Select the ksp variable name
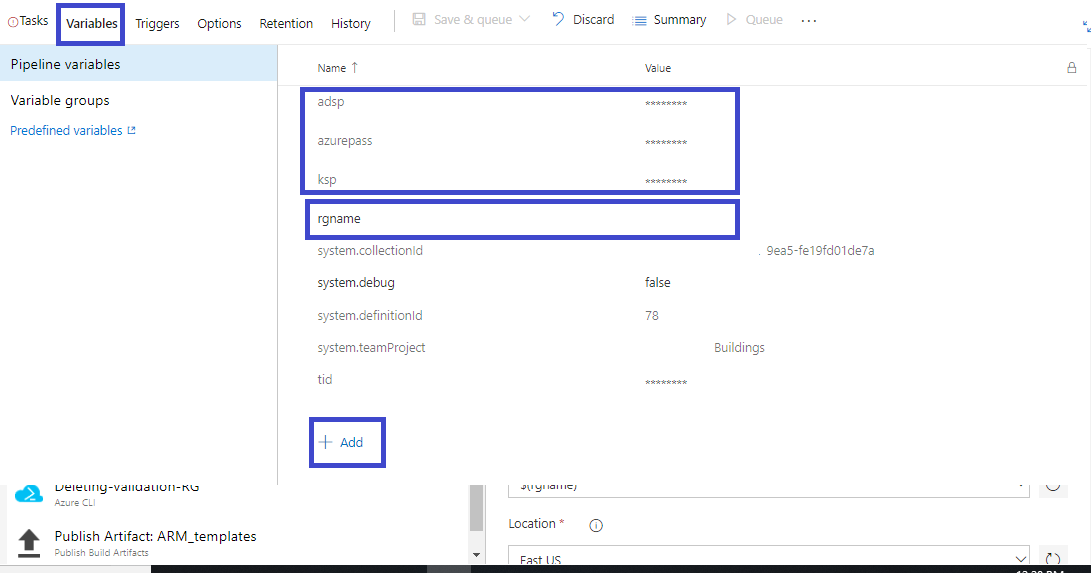 [x=327, y=179]
